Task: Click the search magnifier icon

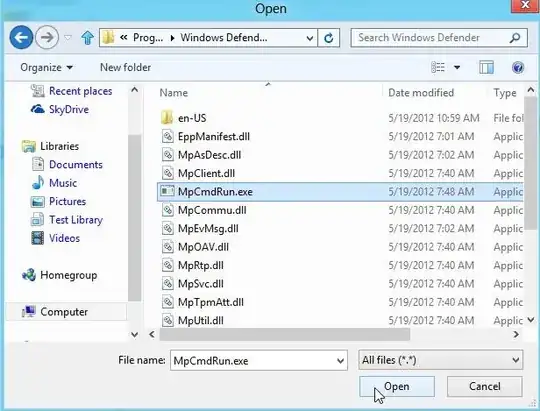Action: [x=515, y=38]
